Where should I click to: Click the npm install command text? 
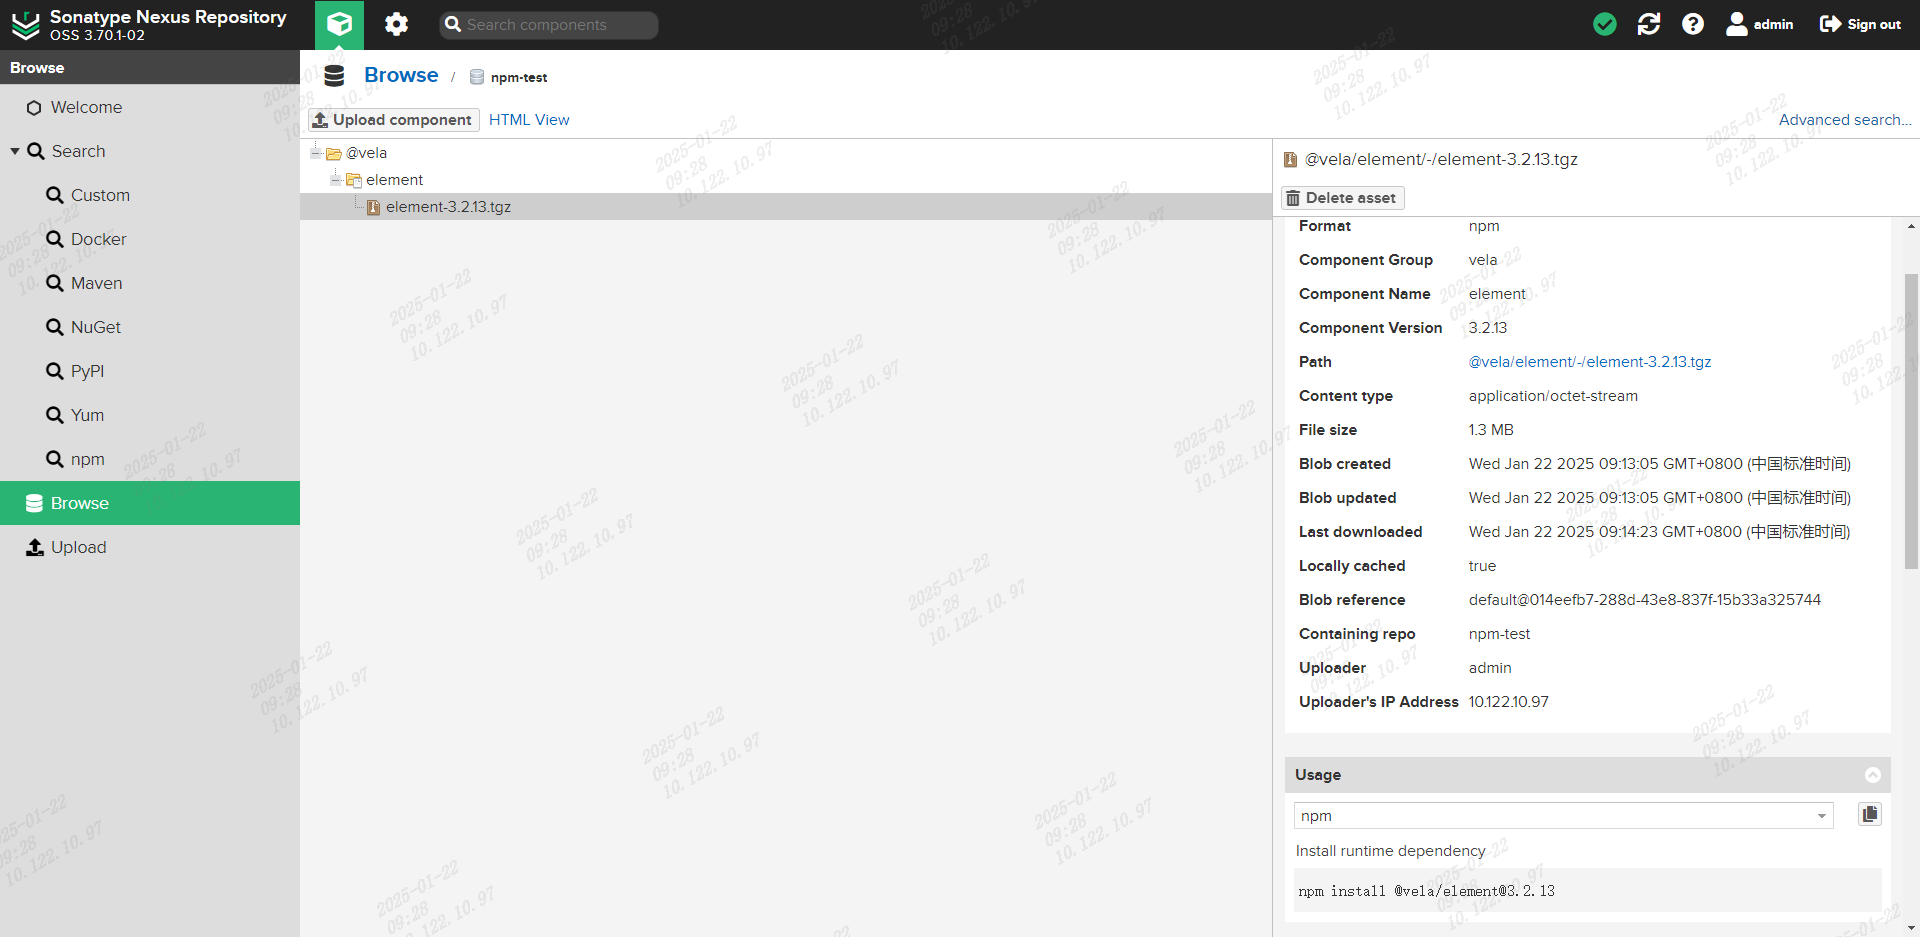tap(1426, 891)
